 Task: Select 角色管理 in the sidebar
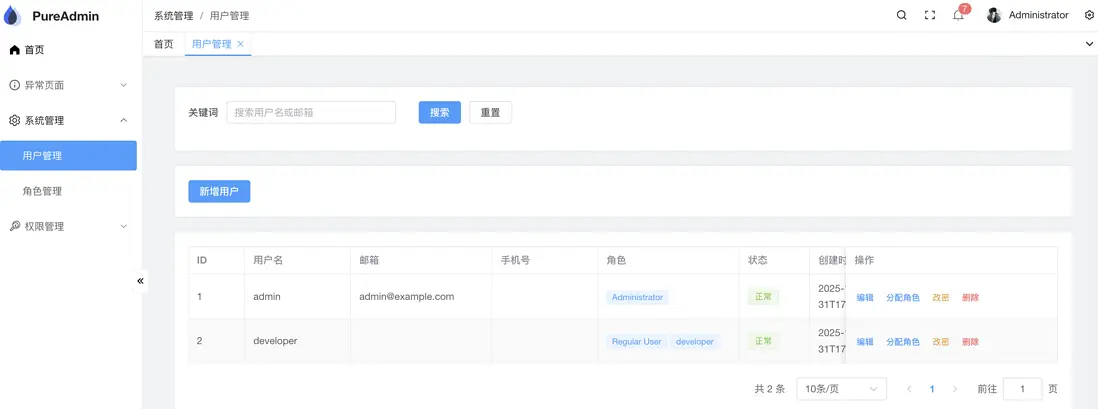click(68, 191)
